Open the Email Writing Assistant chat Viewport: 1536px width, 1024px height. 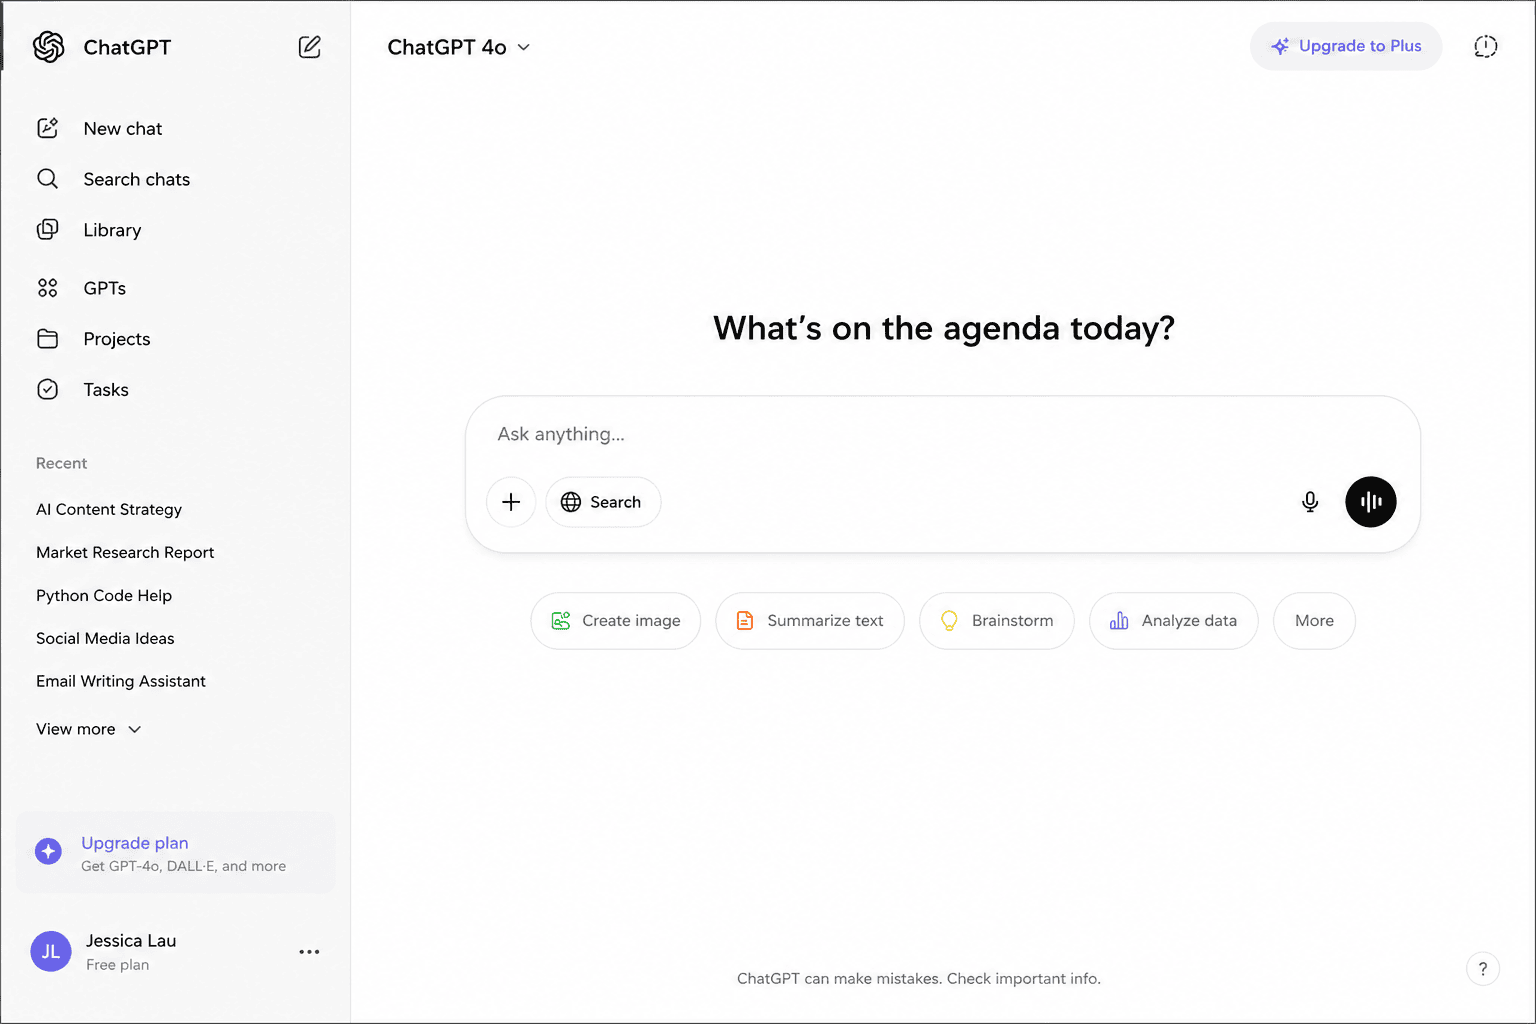click(x=121, y=681)
